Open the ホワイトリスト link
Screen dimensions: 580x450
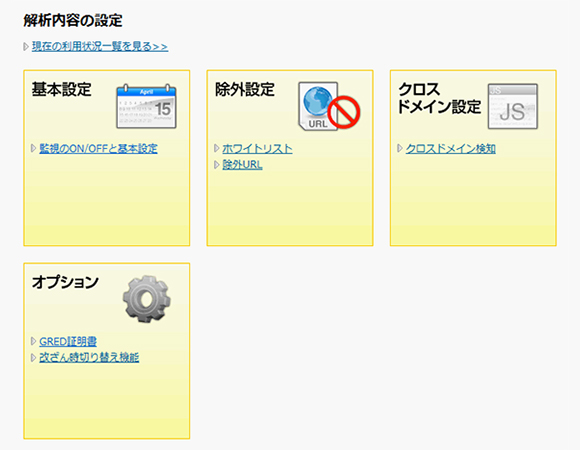coord(257,149)
